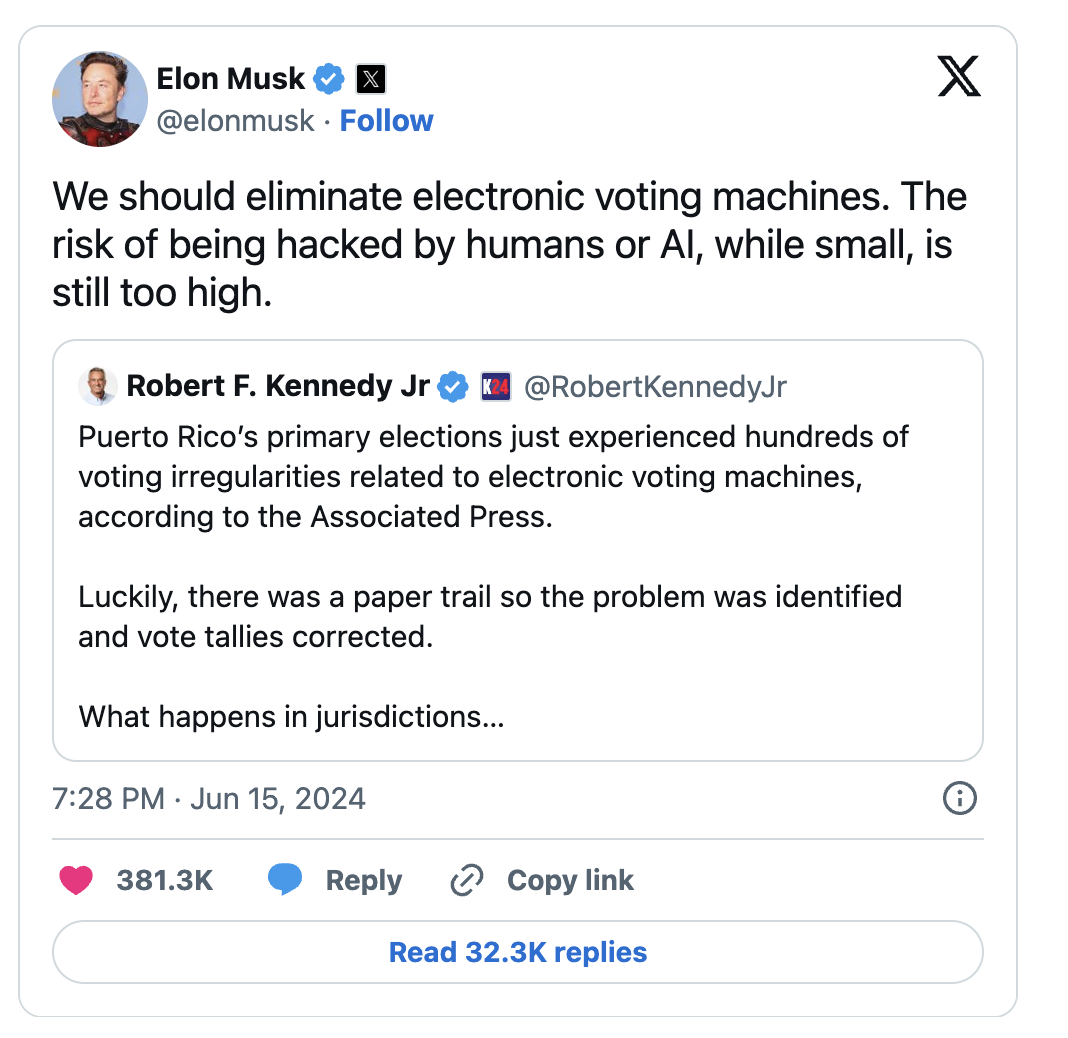Click the 7:28 PM · Jun 15, 2024 timestamp

coord(208,798)
